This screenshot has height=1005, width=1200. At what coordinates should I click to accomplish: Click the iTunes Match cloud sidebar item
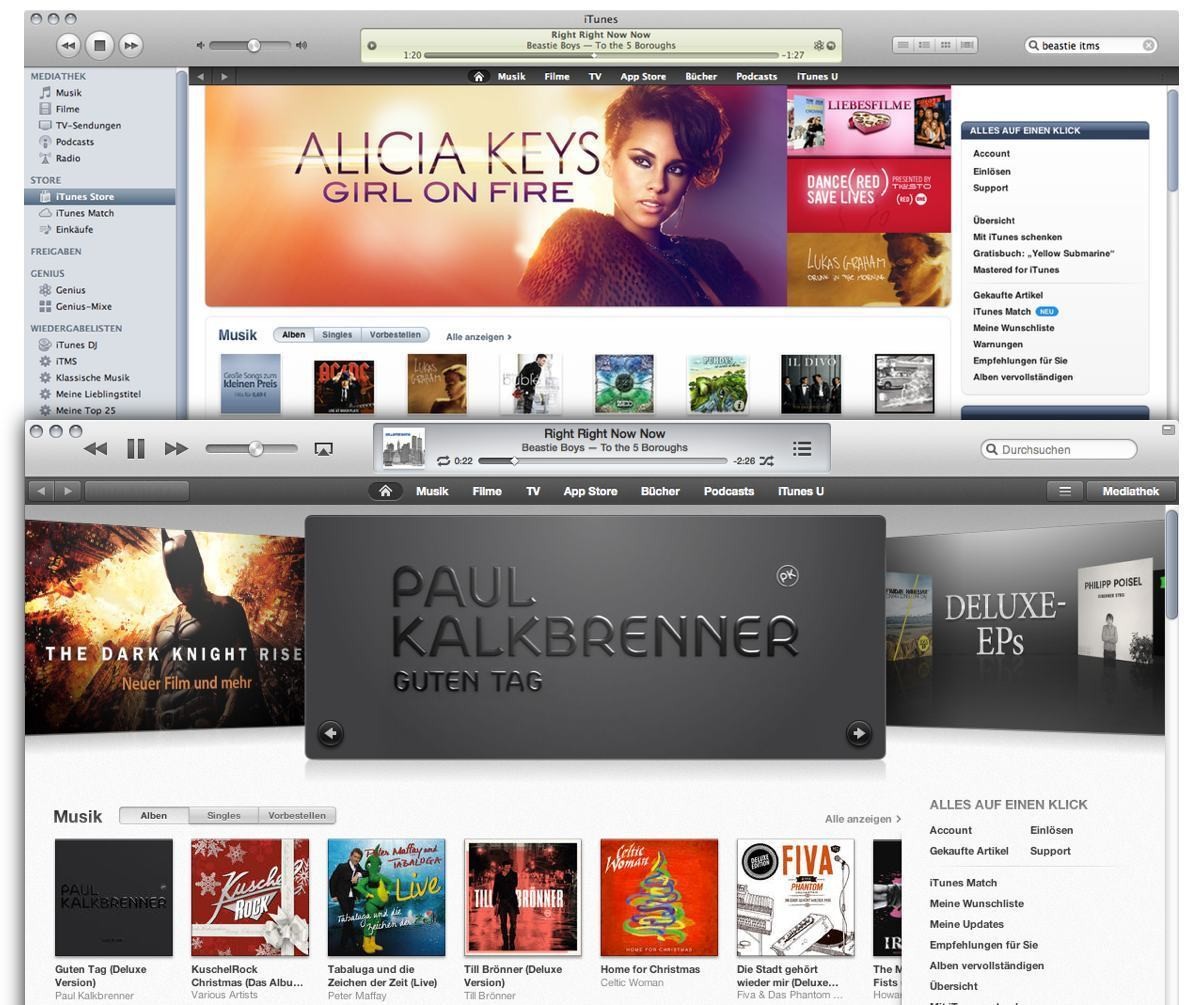coord(84,213)
